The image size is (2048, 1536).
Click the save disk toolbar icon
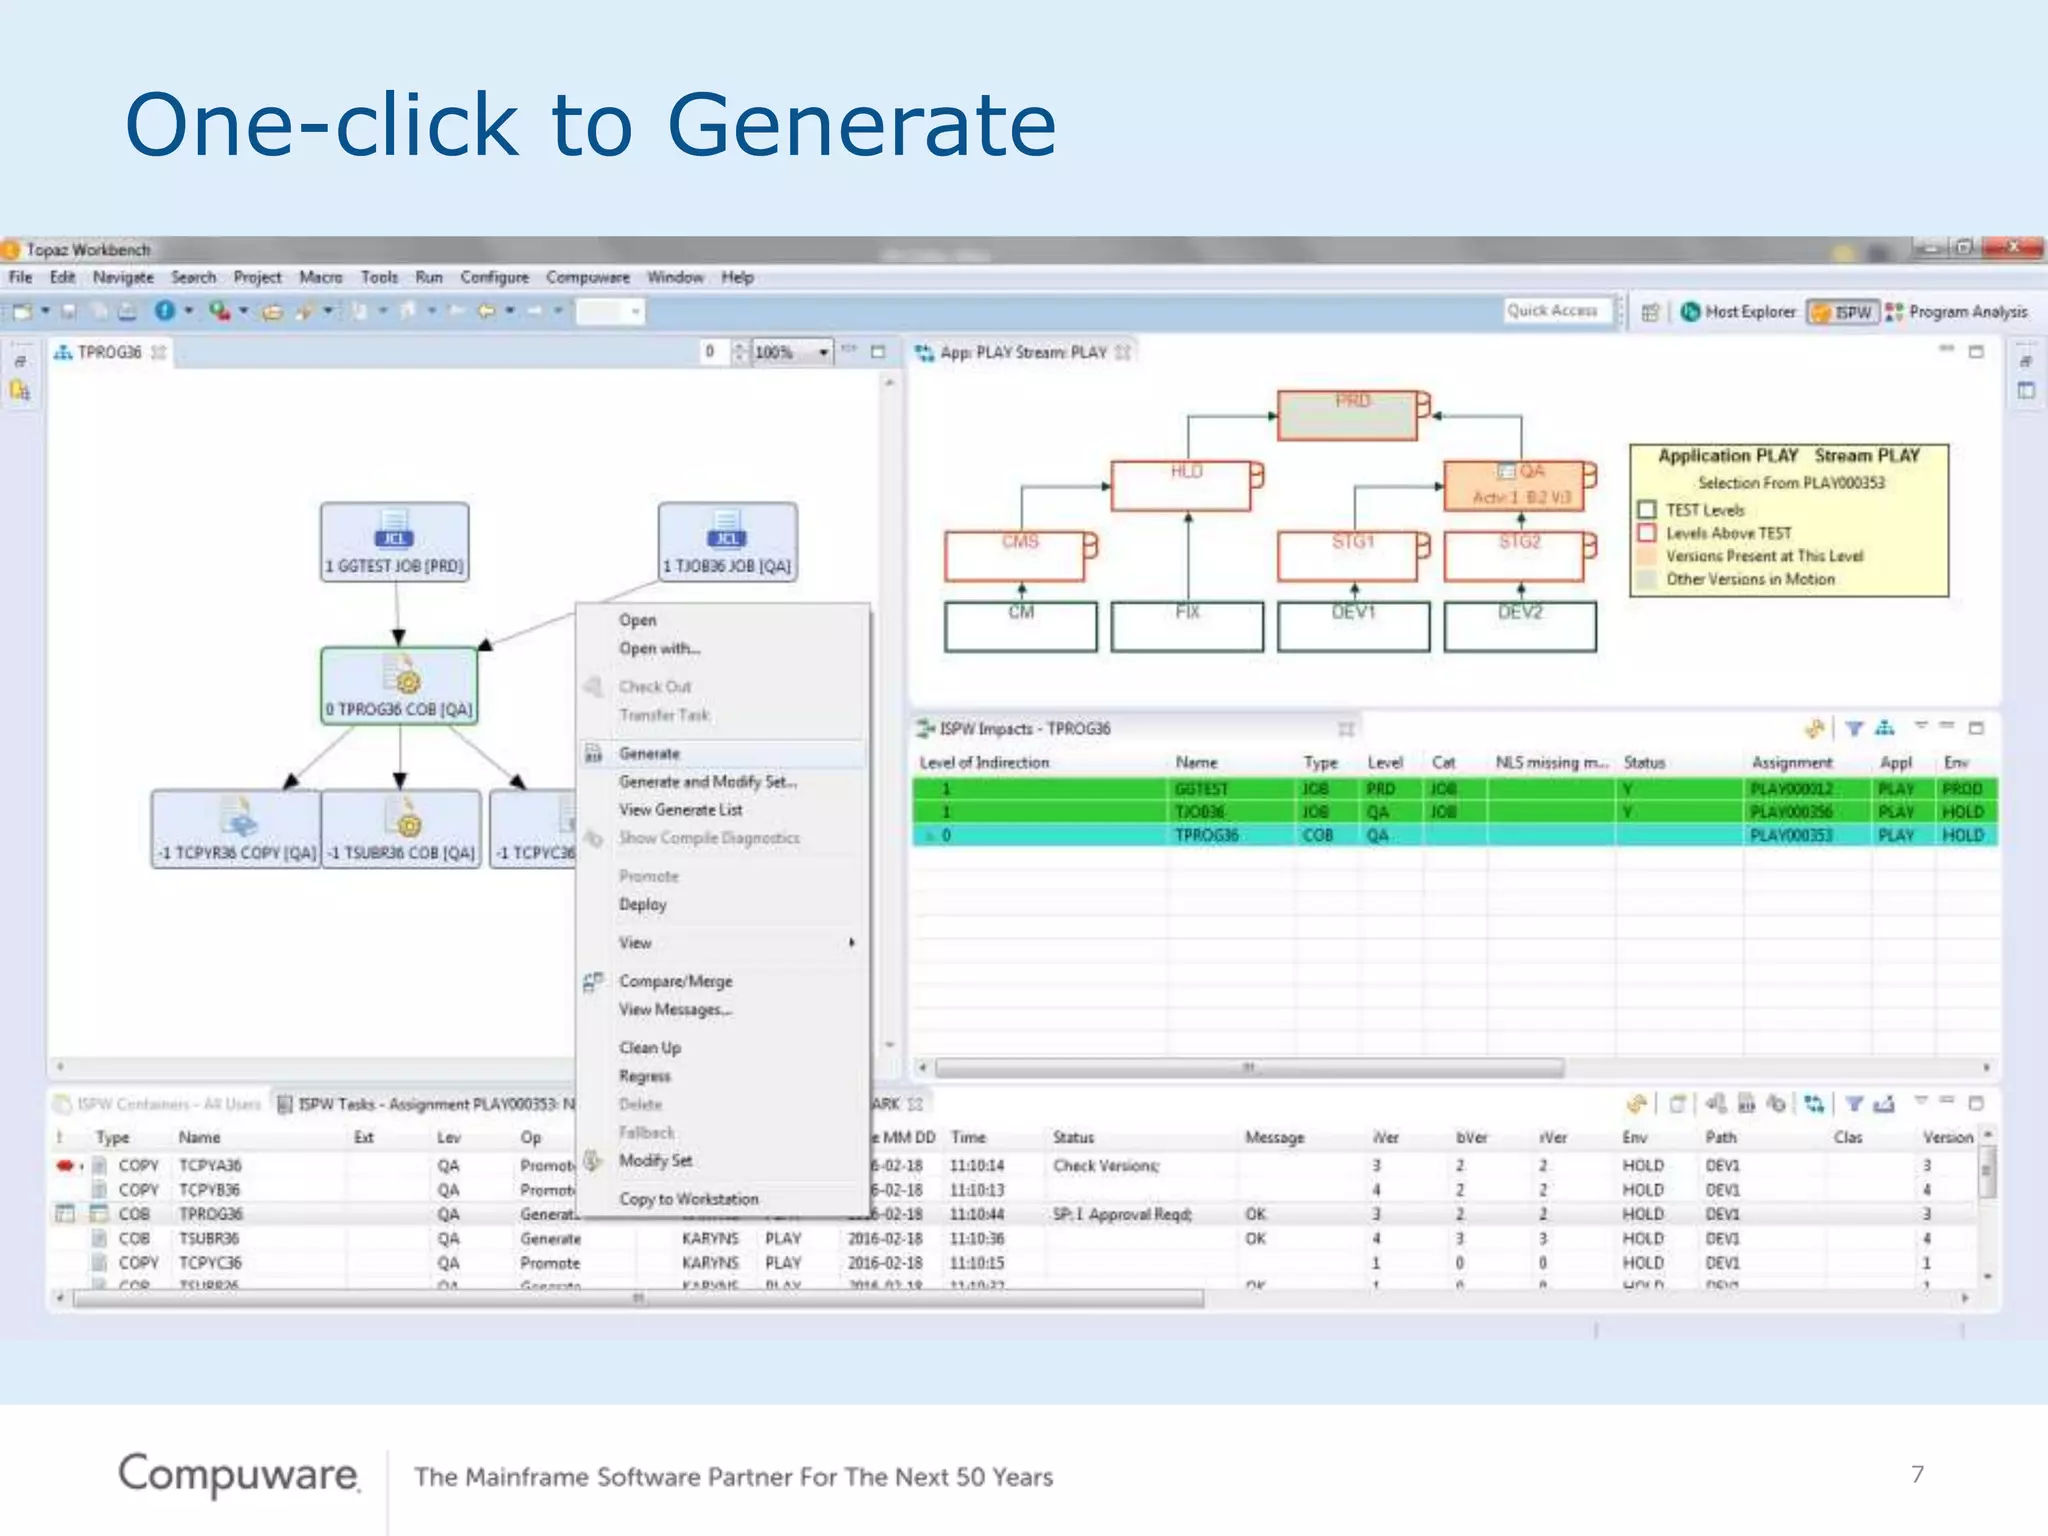tap(69, 311)
